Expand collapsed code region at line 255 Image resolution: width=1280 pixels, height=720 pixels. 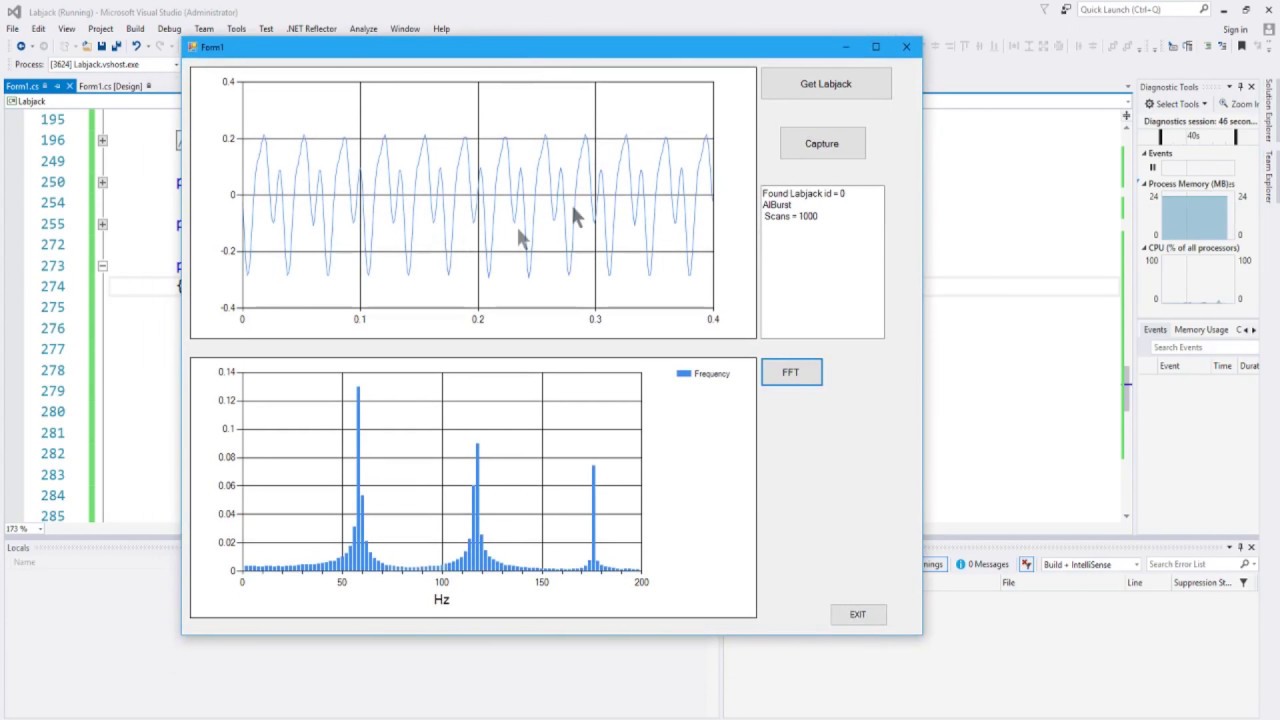[102, 225]
